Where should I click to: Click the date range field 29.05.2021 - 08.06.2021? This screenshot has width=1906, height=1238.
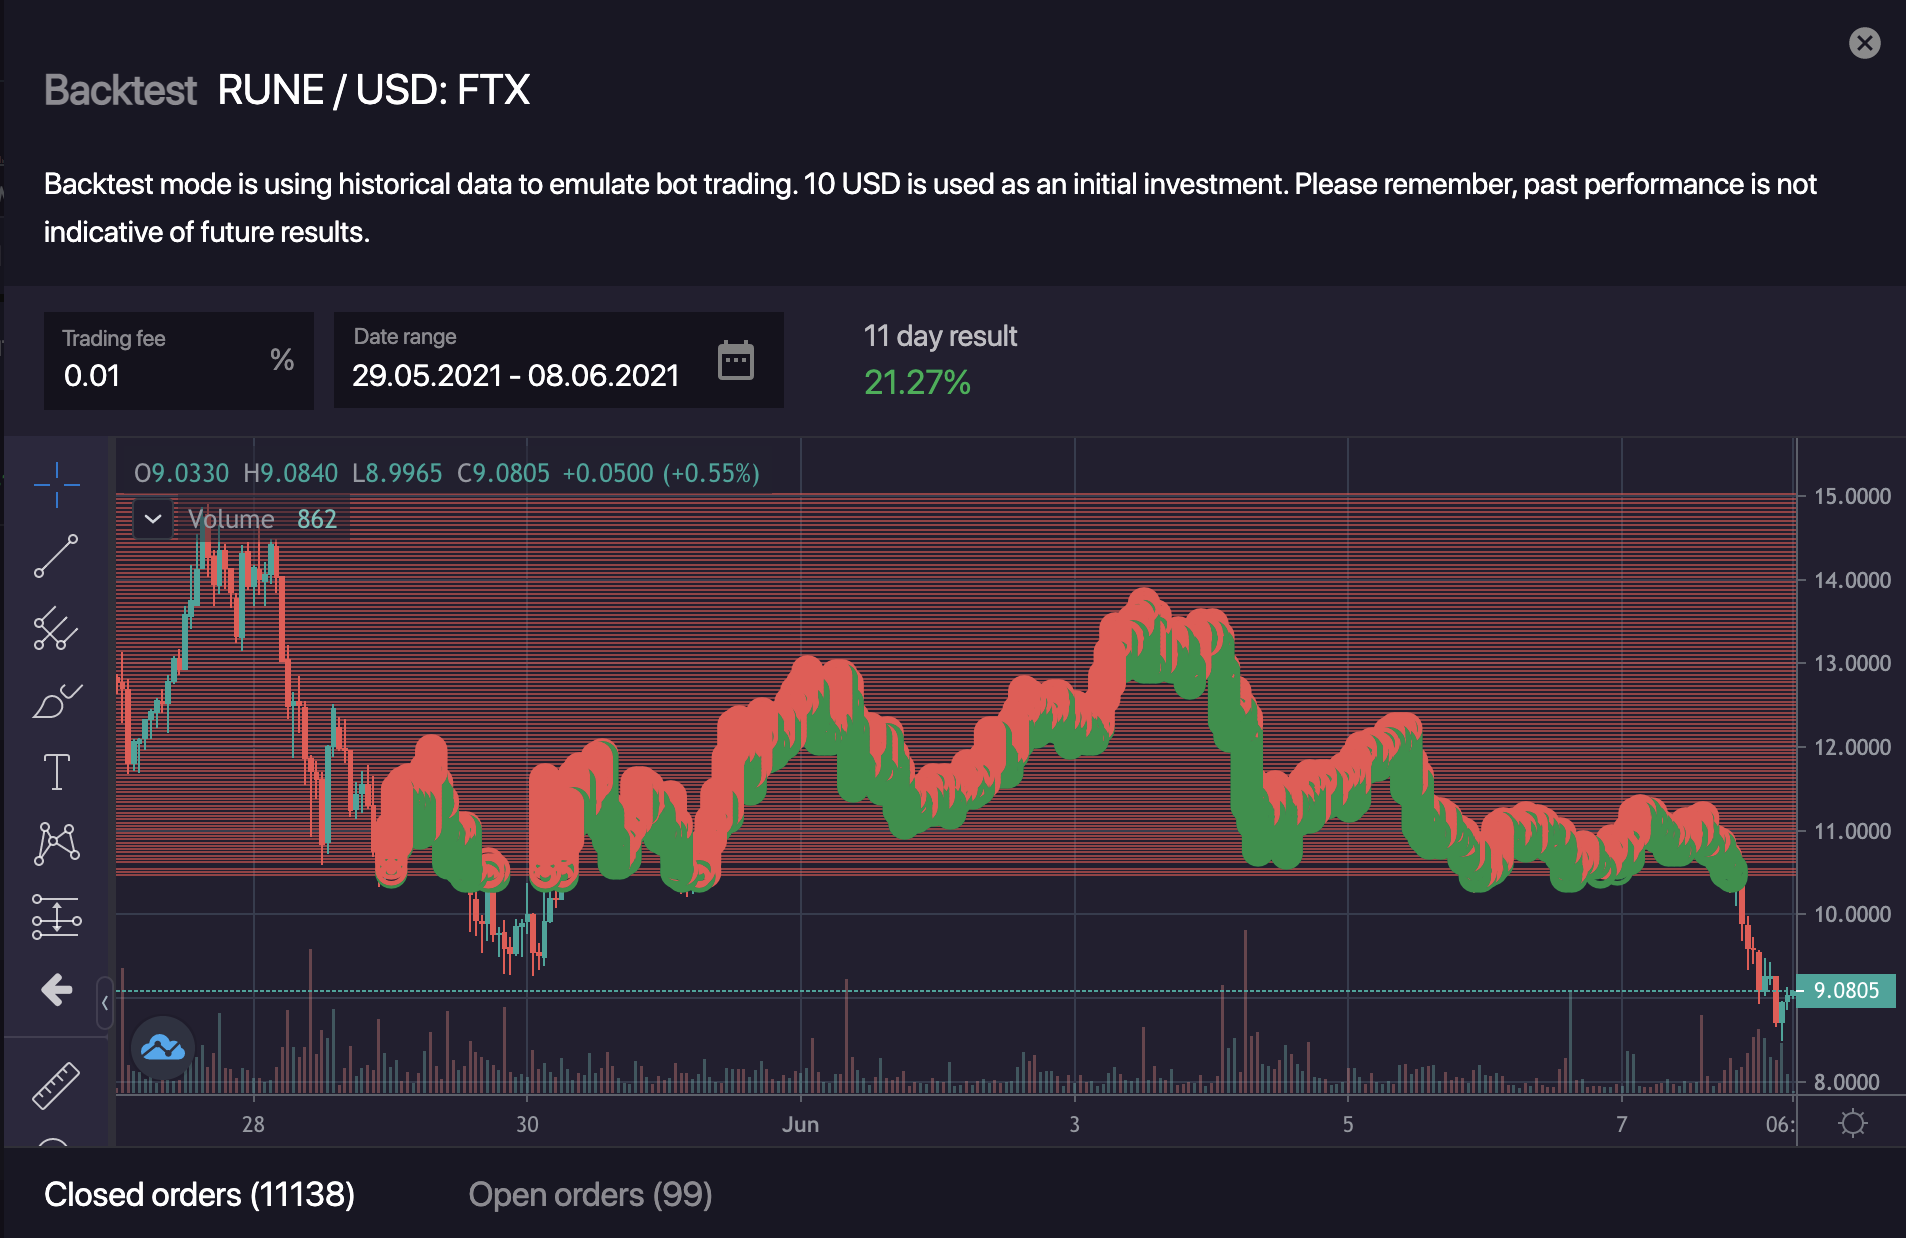515,375
